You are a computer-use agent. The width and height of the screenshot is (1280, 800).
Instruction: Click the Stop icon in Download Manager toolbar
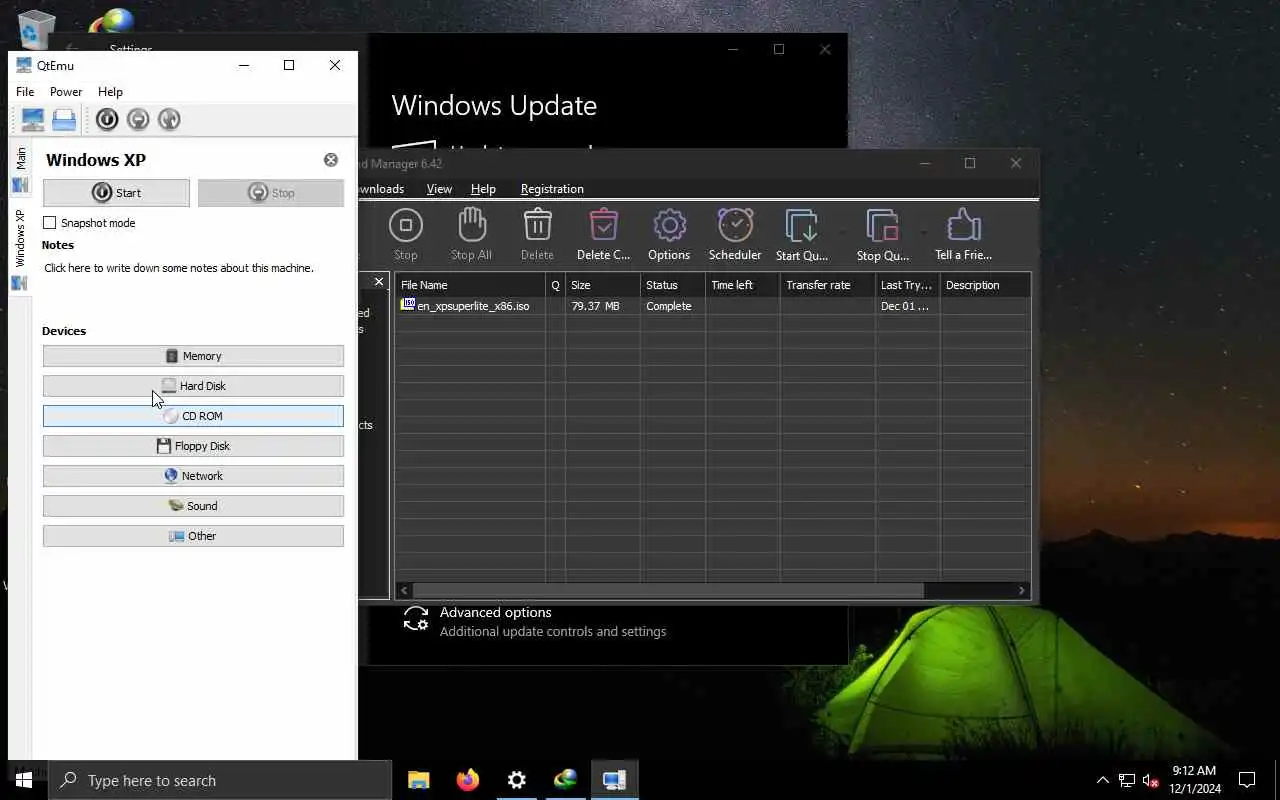coord(406,235)
